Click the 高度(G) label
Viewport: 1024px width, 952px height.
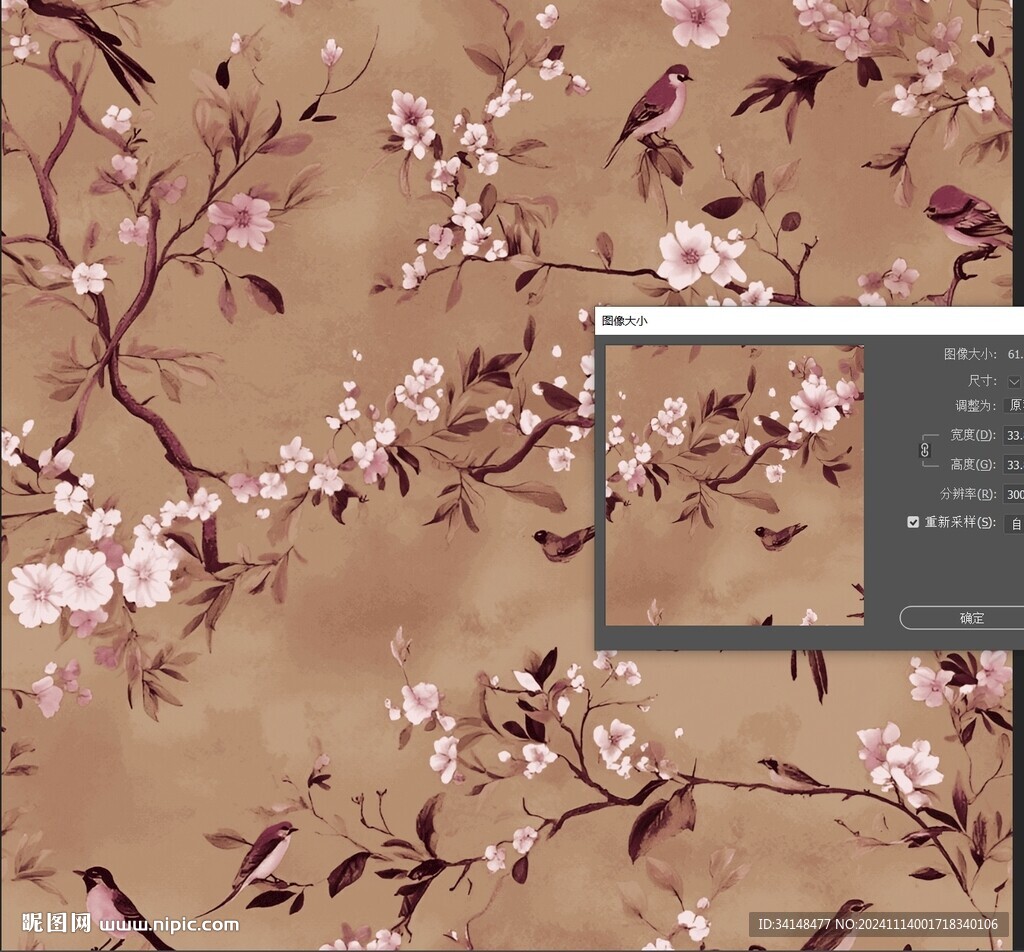pos(971,465)
